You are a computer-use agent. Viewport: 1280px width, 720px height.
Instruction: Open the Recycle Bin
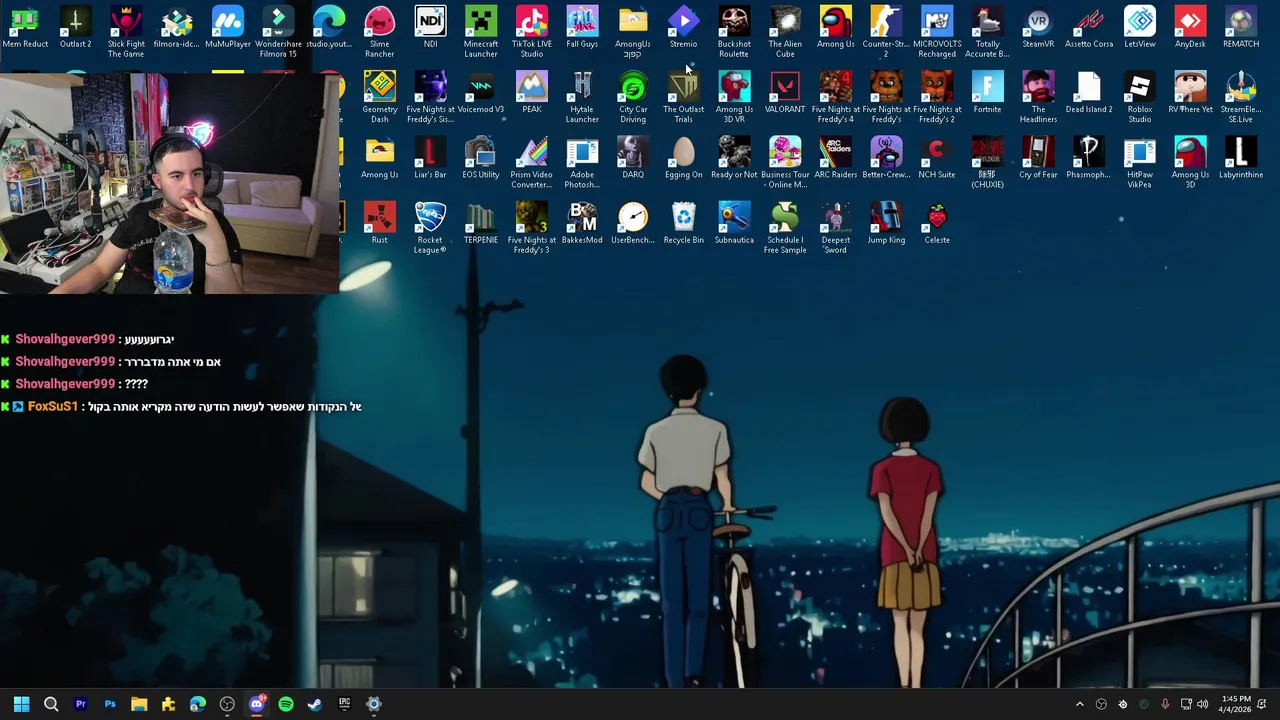tap(683, 223)
